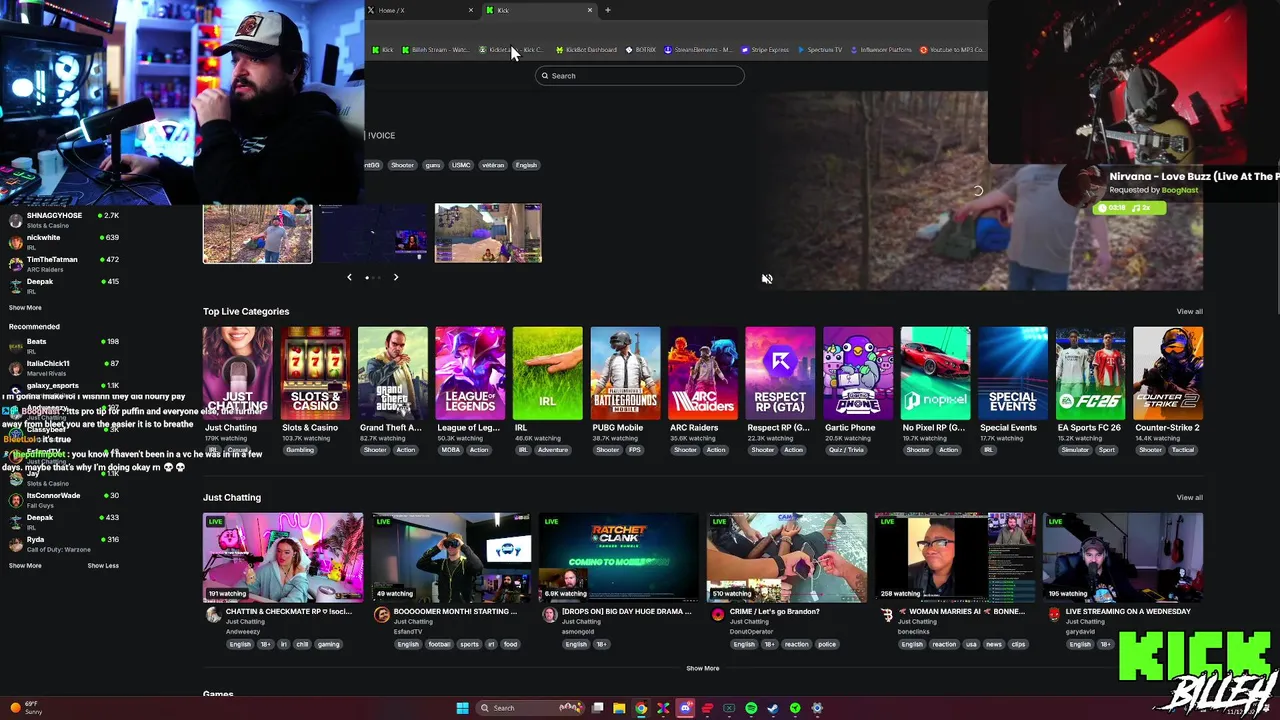The width and height of the screenshot is (1280, 720).
Task: Click the Windows taskbar search box
Action: coord(529,708)
